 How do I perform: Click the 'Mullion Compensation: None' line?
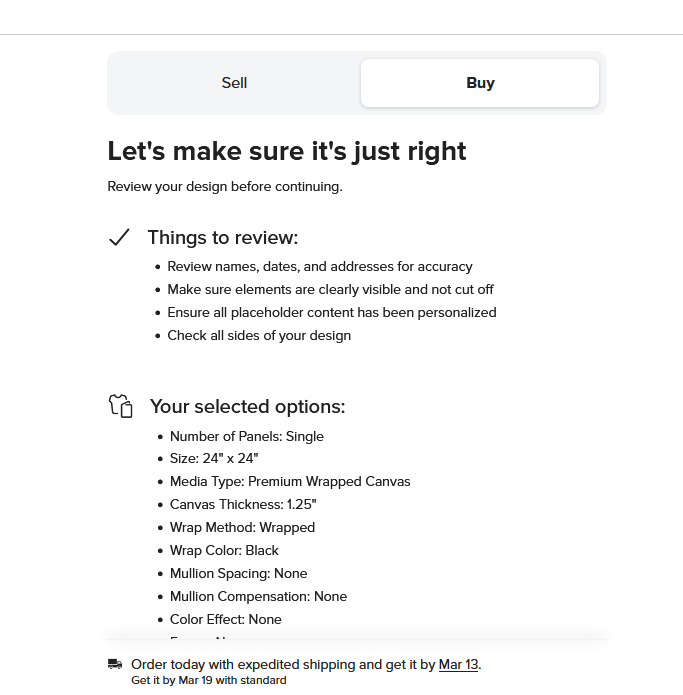(x=258, y=597)
